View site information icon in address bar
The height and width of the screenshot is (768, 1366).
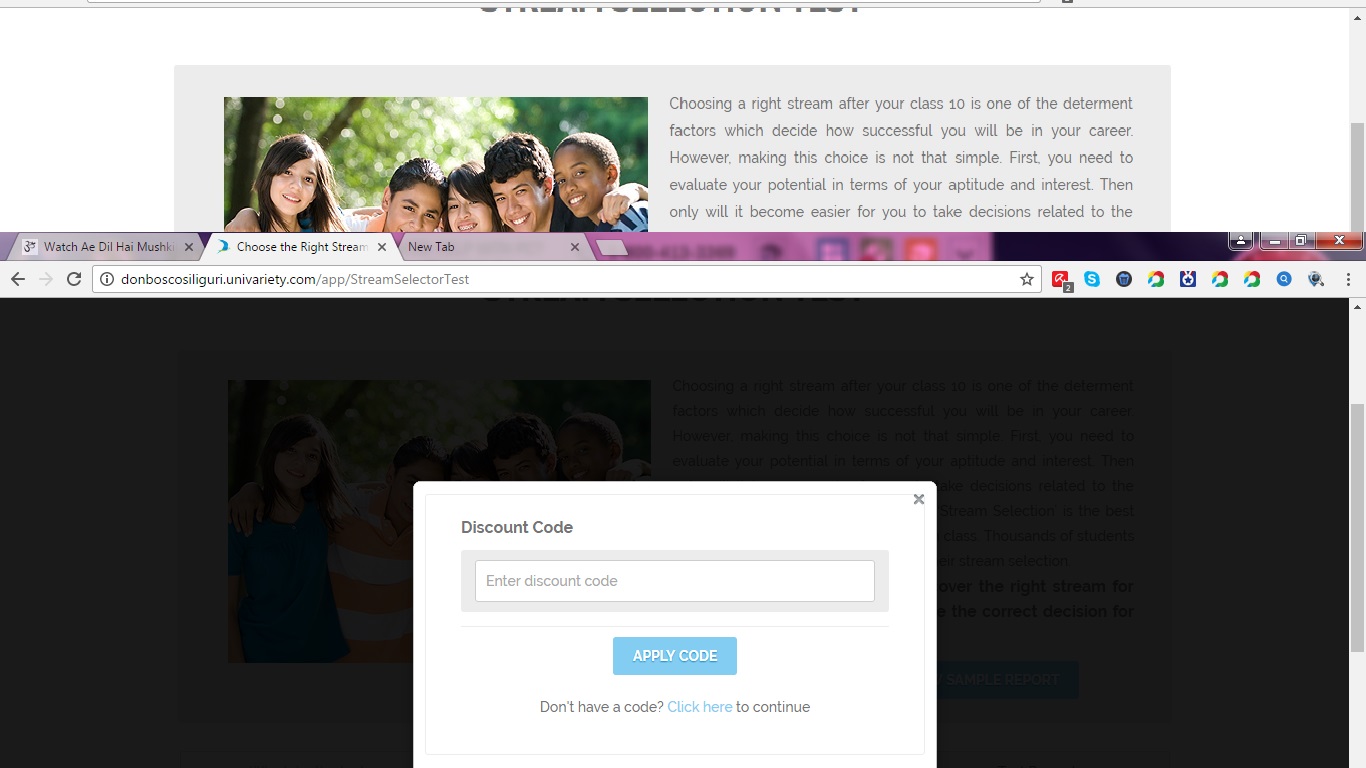click(107, 280)
